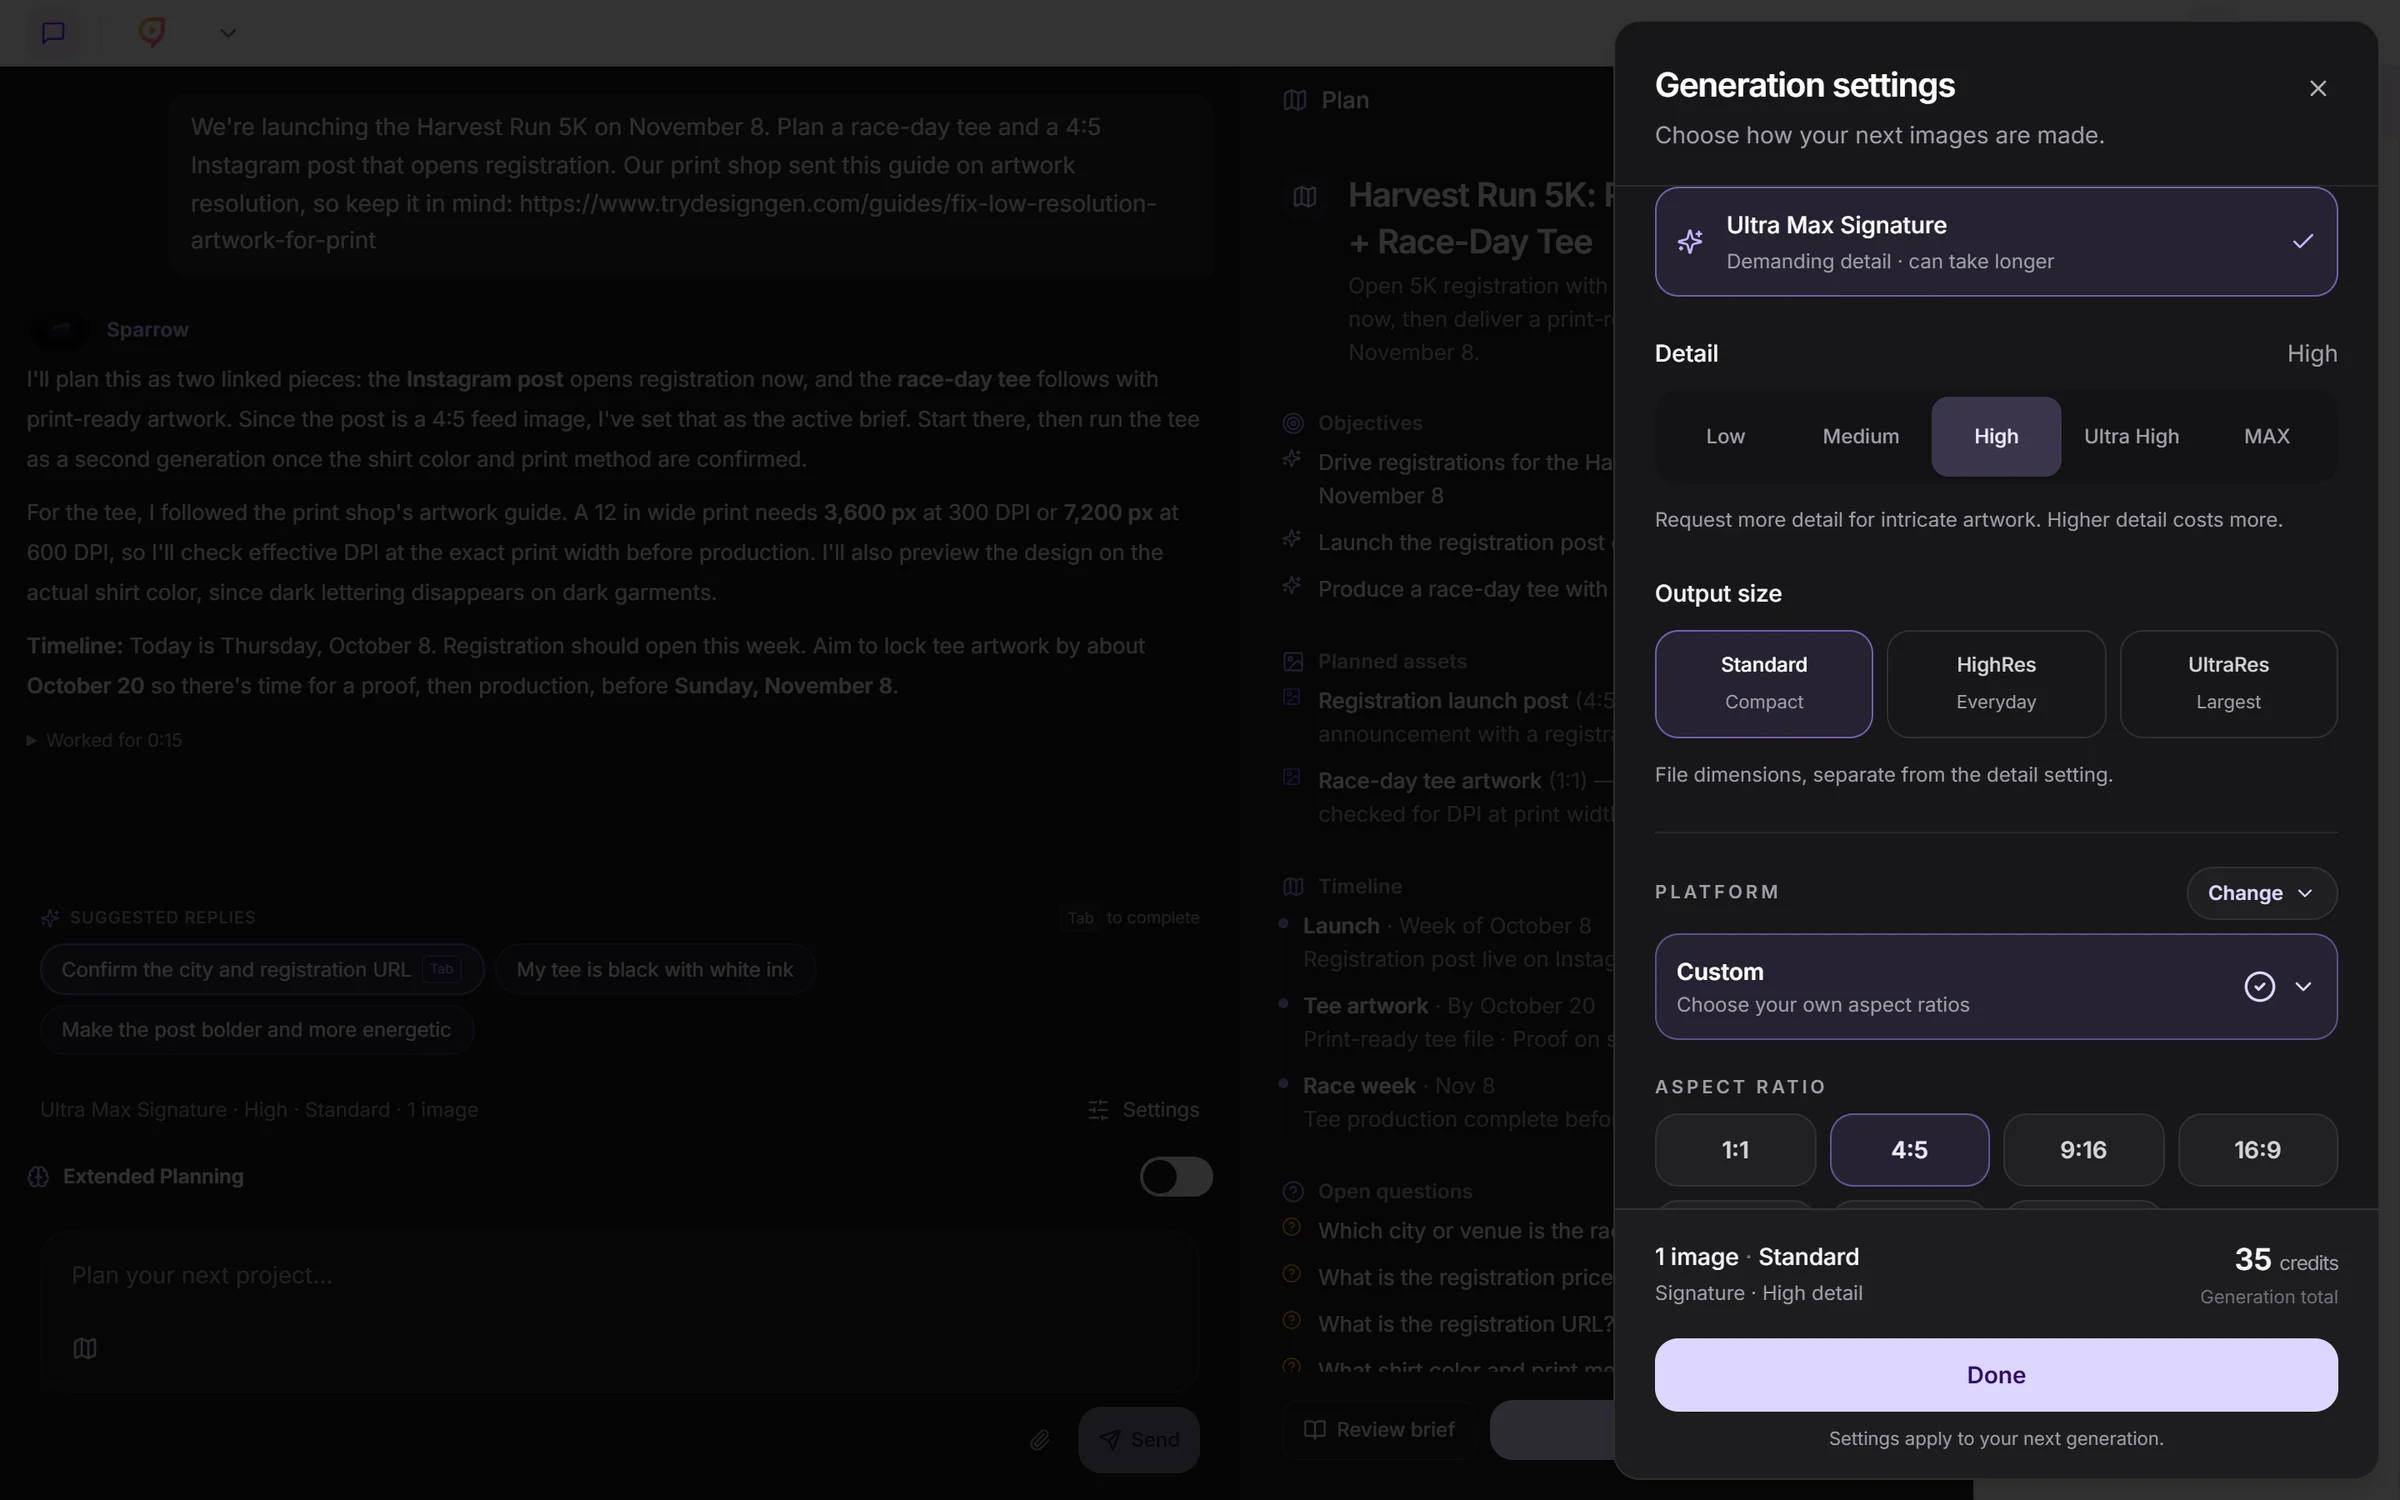Viewport: 2400px width, 1500px height.
Task: Select the Ultra Max Signature model card
Action: tap(1995, 241)
